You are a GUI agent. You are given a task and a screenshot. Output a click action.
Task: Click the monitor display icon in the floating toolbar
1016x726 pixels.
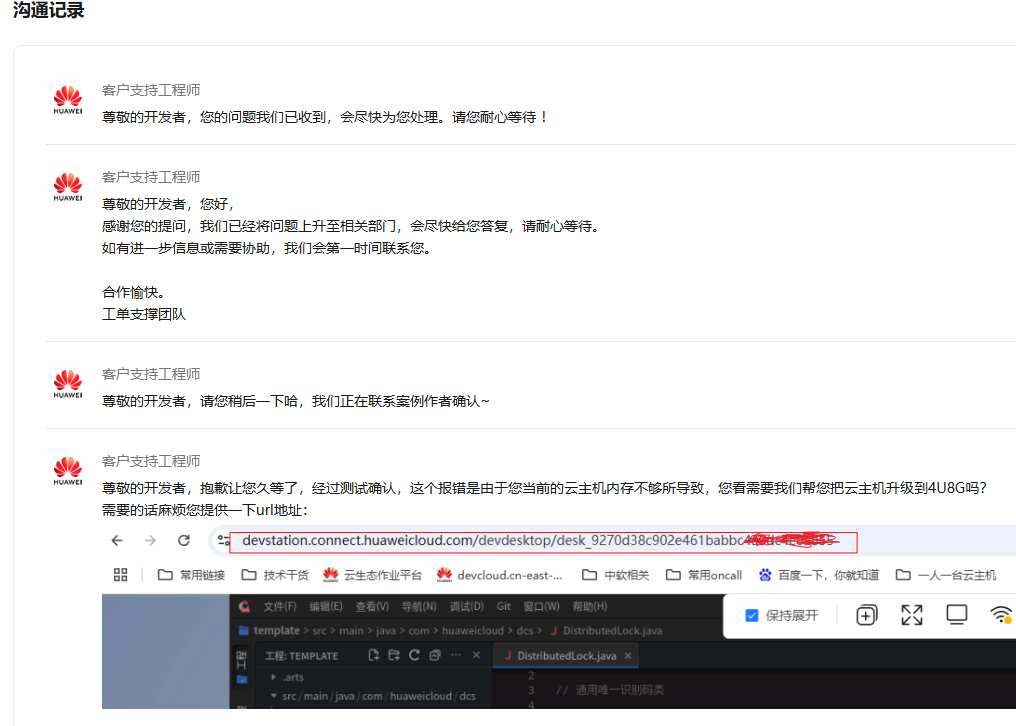[956, 615]
